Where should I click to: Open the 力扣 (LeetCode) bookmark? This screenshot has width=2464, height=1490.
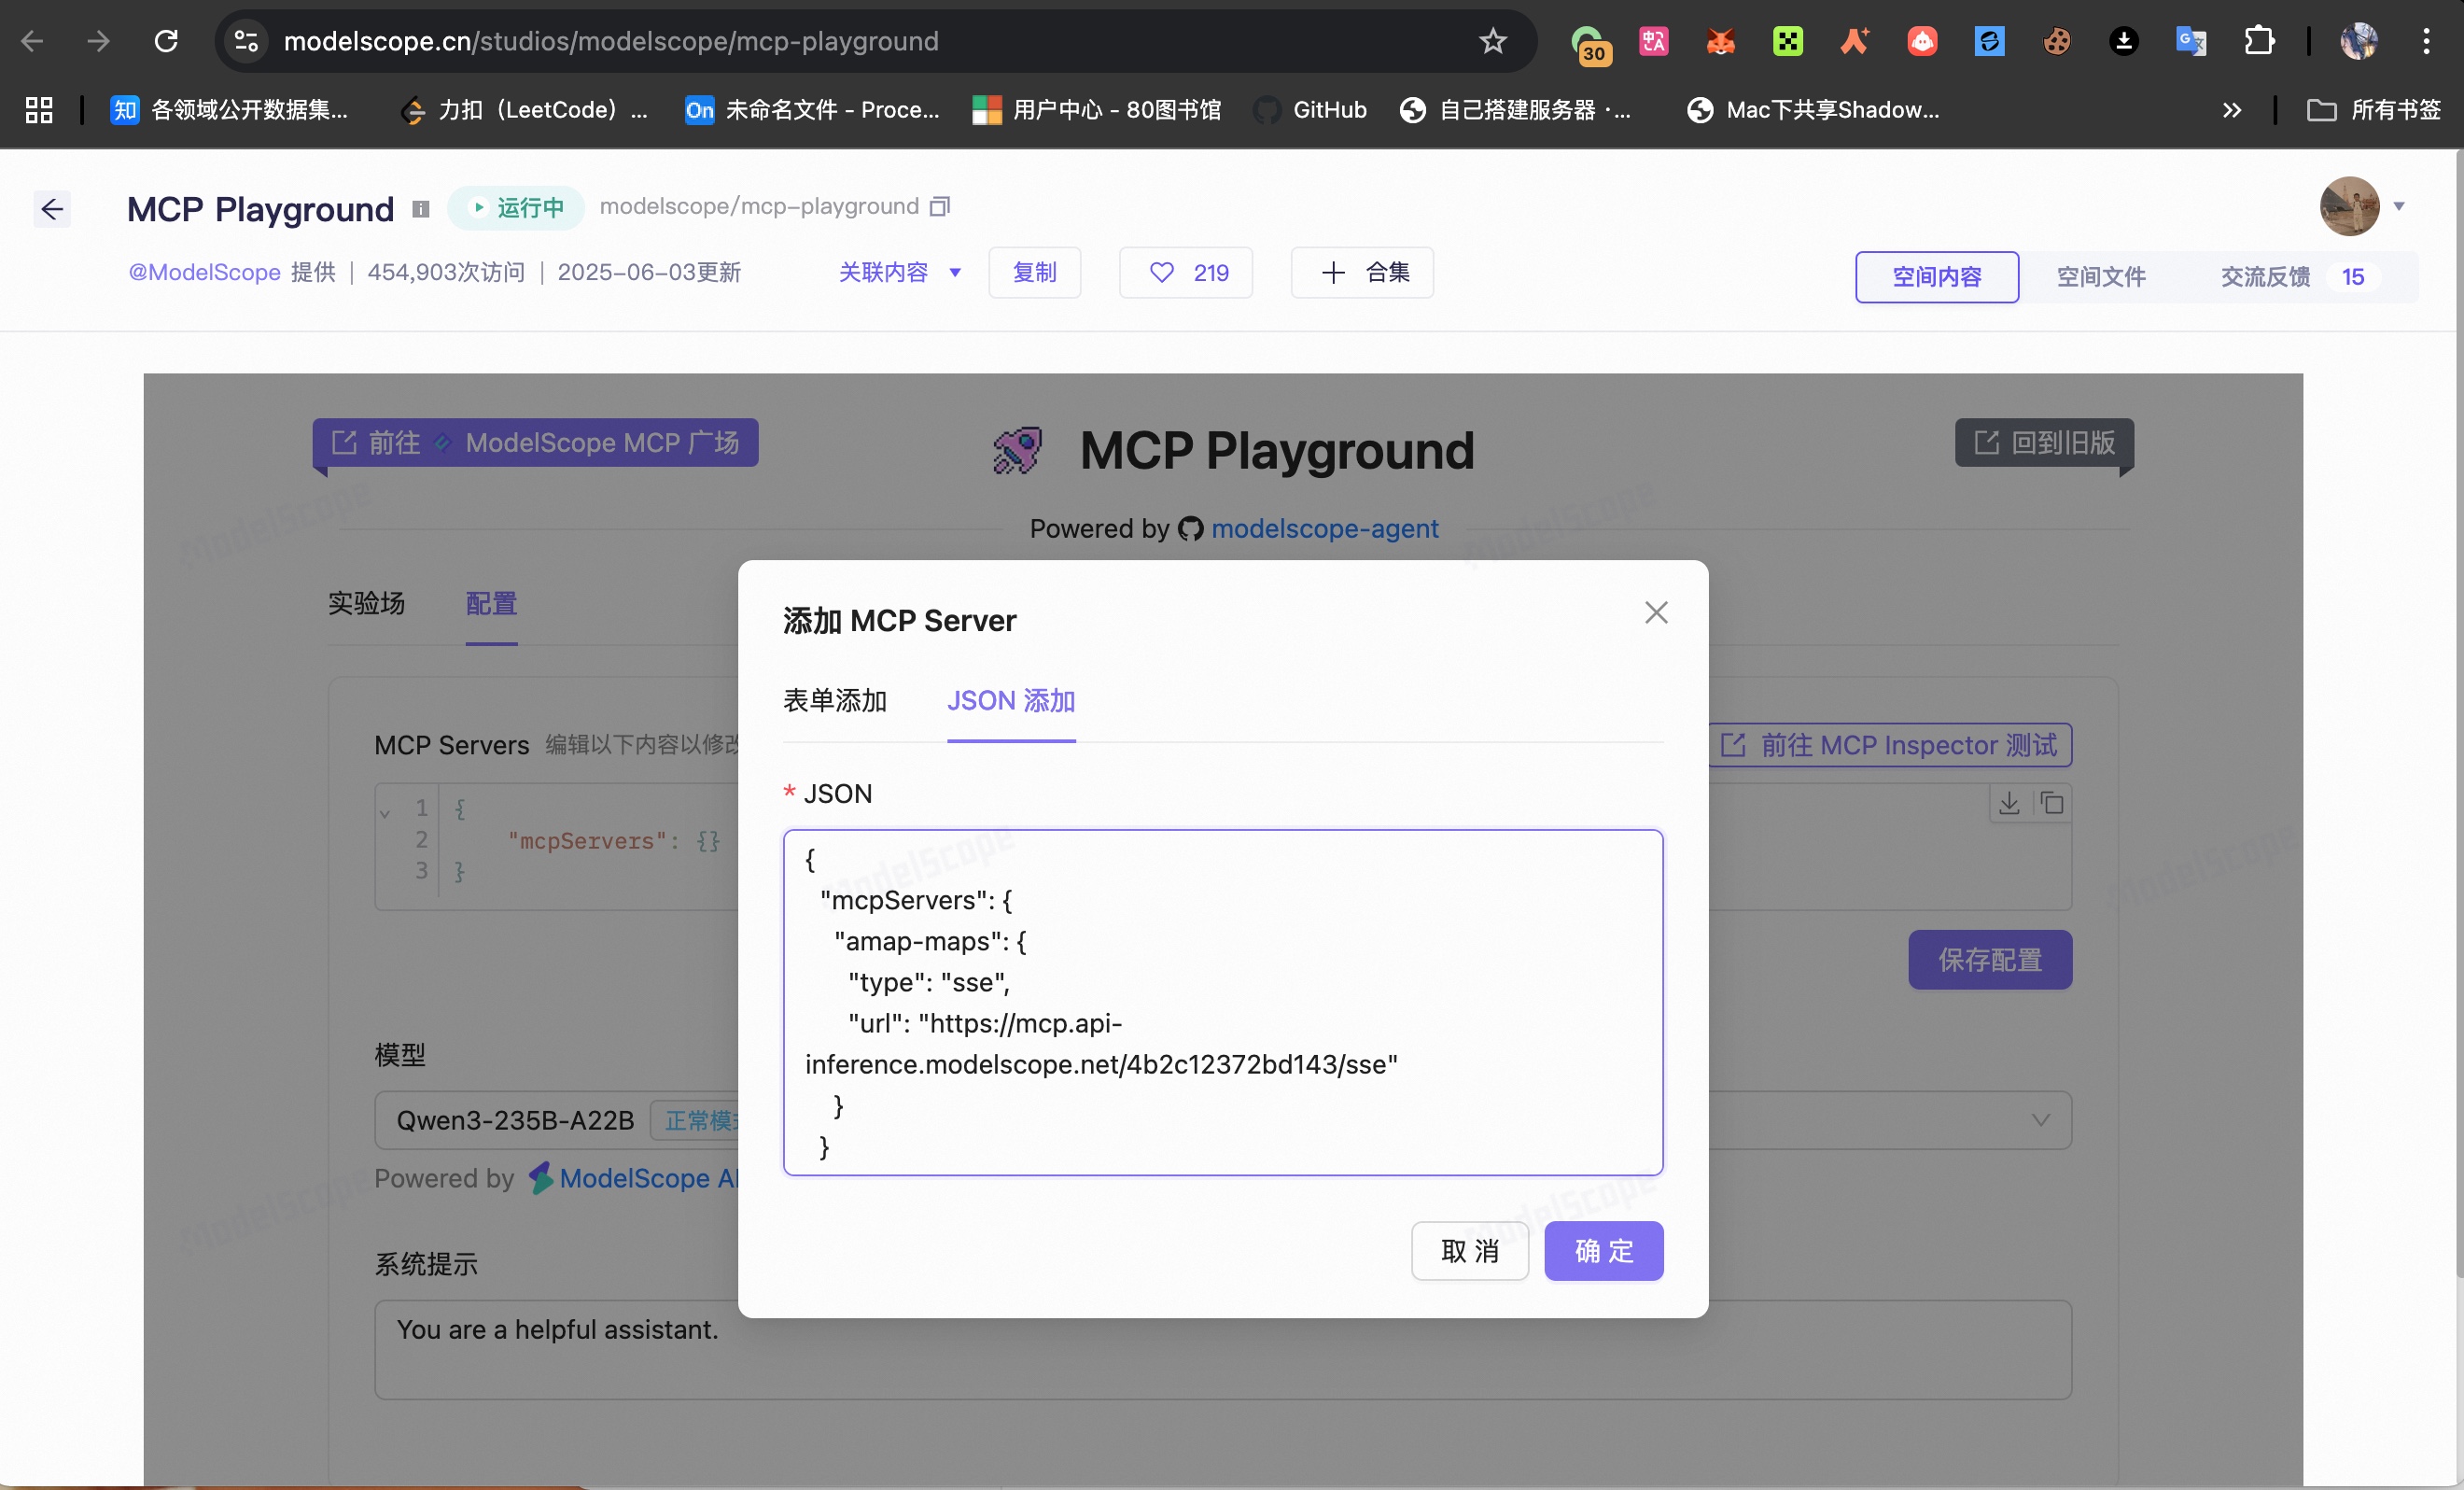coord(524,110)
